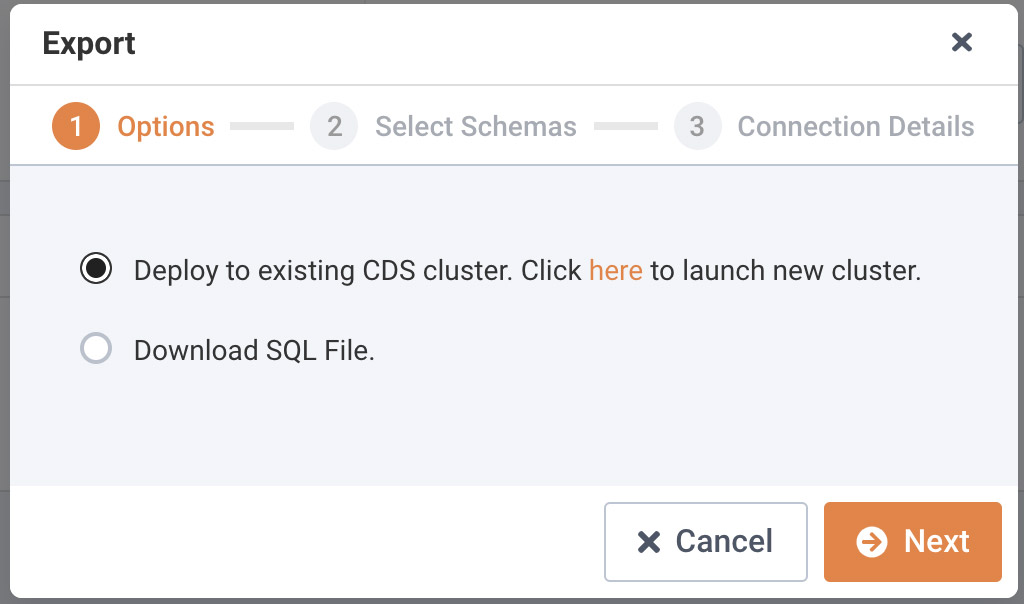Click the X icon inside Cancel button
Viewport: 1024px width, 604px height.
click(x=649, y=542)
